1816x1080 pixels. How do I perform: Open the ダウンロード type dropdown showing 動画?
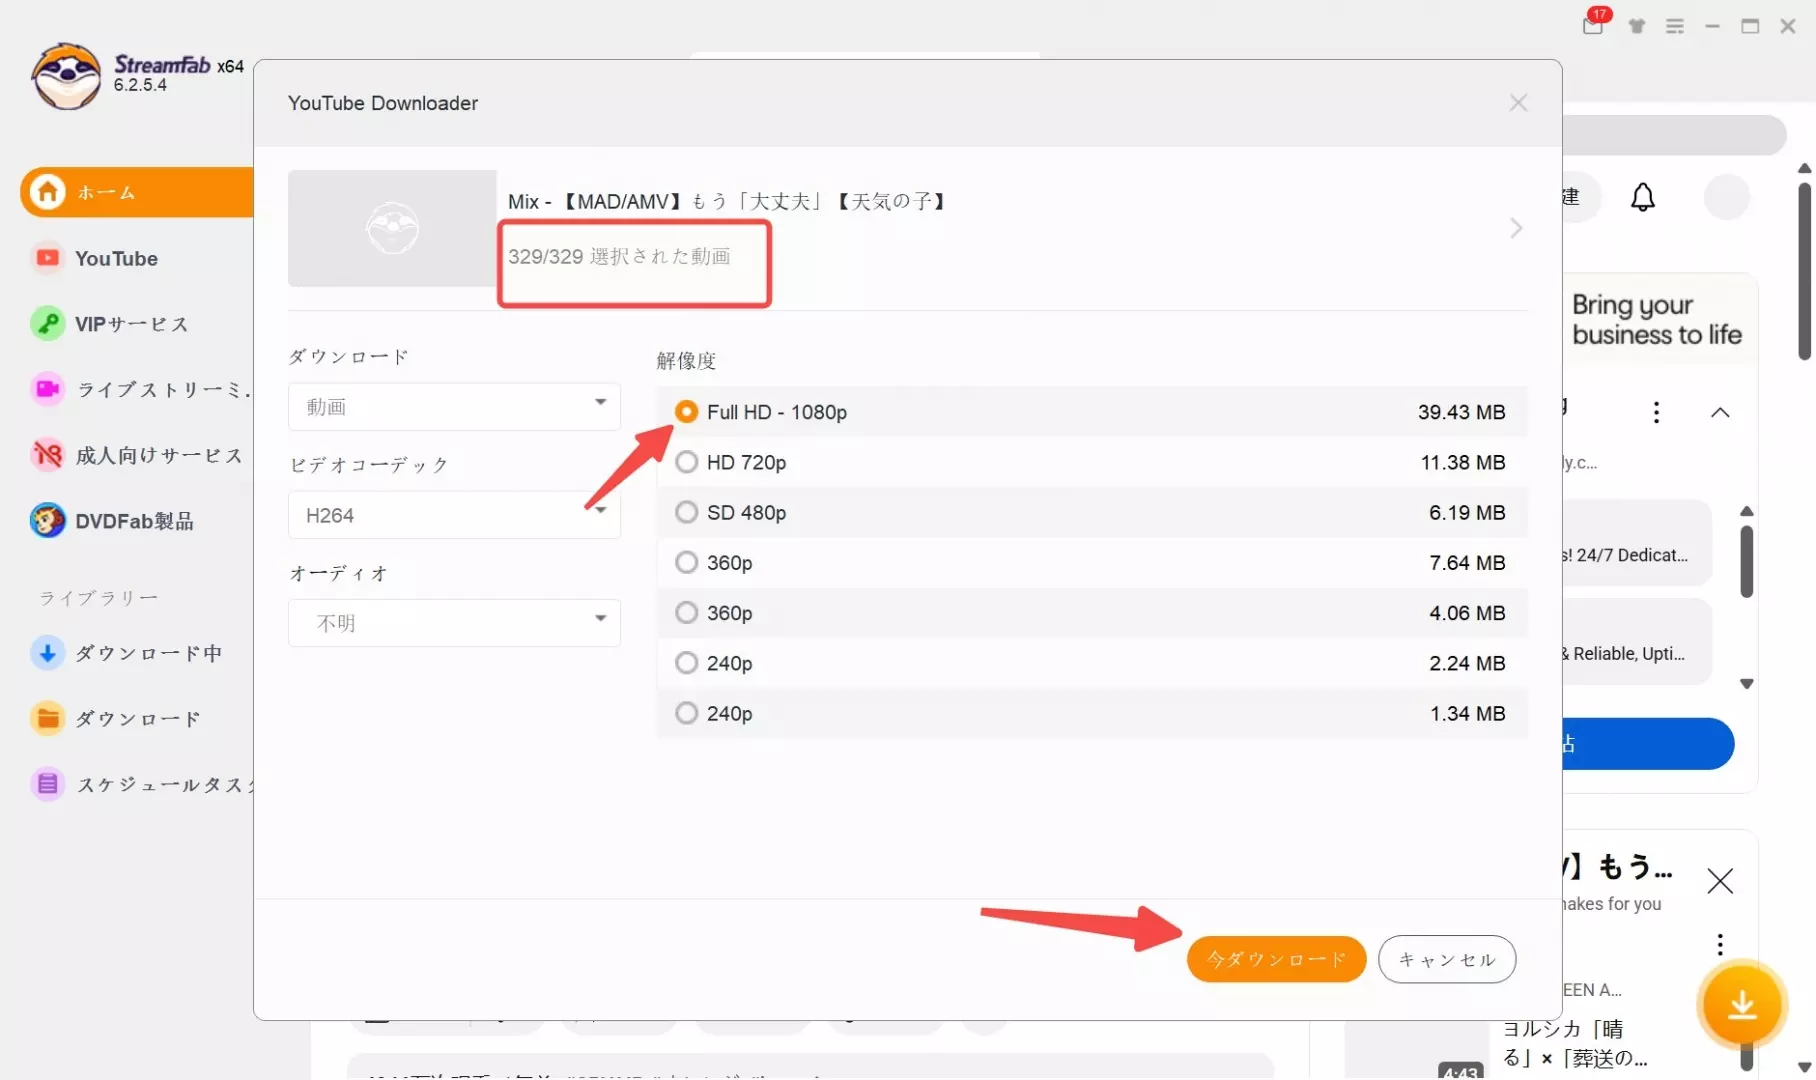pyautogui.click(x=454, y=407)
